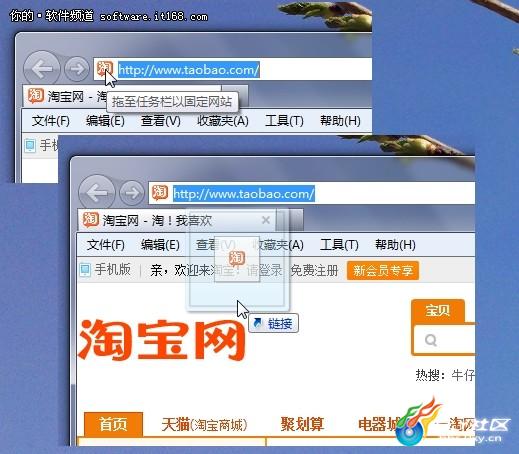Click the phone icon beside 手机版
519x454 pixels.
(x=85, y=269)
